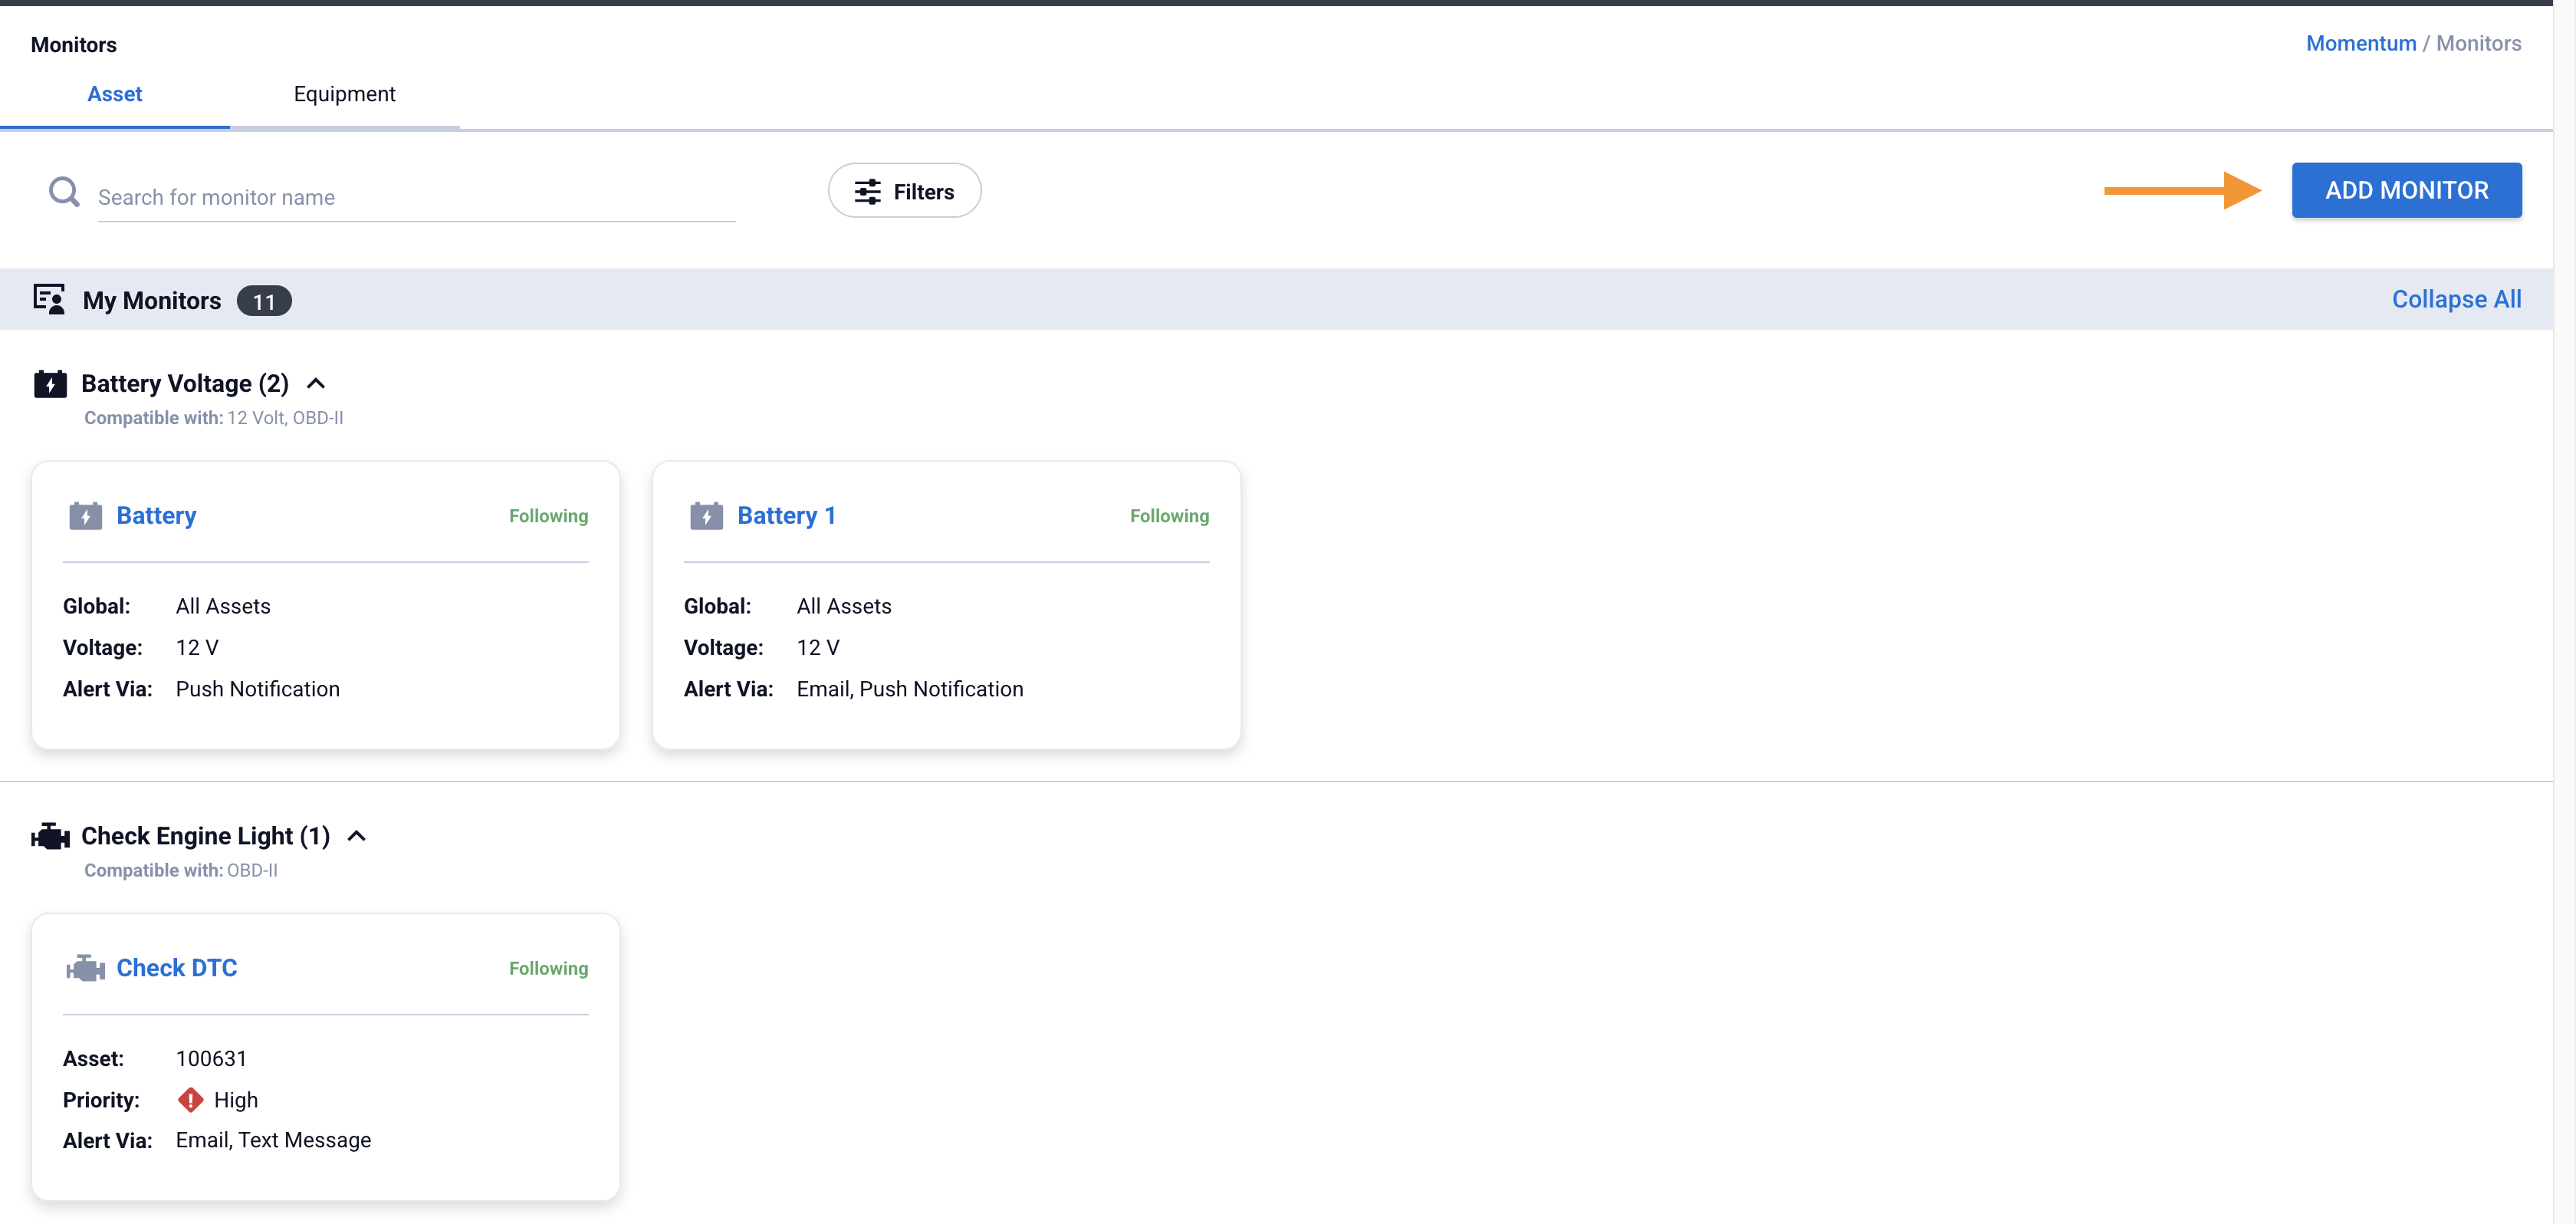Toggle Following on the Battery card

[x=548, y=516]
